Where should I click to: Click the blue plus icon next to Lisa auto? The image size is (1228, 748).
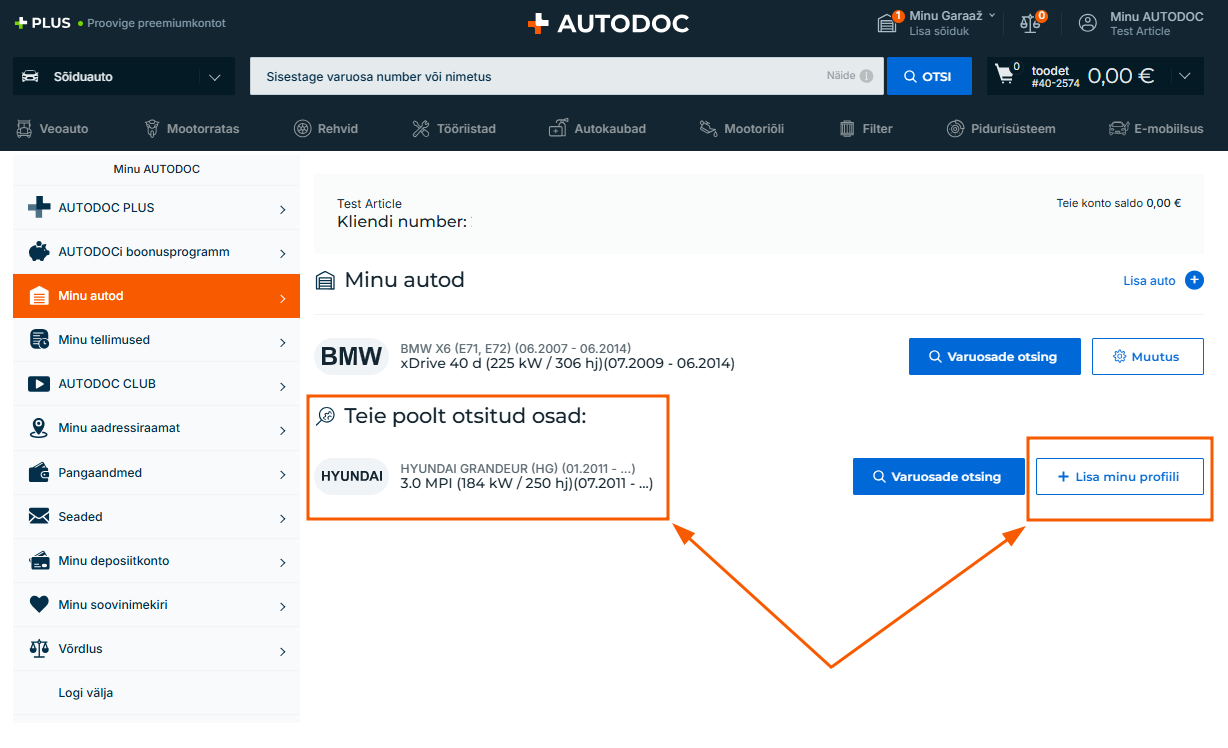[x=1194, y=280]
